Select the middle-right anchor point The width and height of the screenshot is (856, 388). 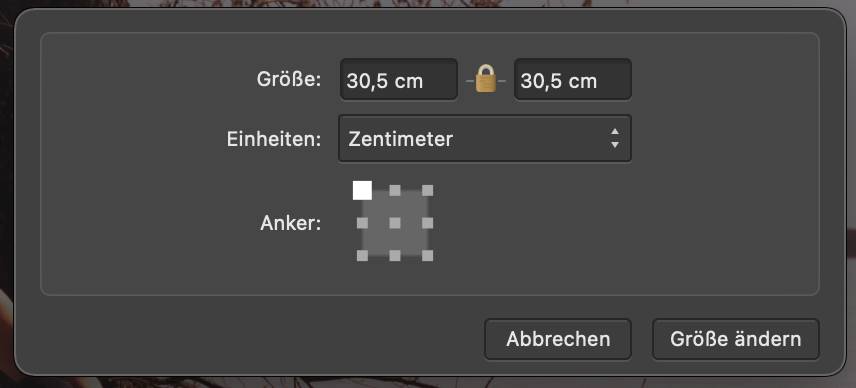coord(427,223)
